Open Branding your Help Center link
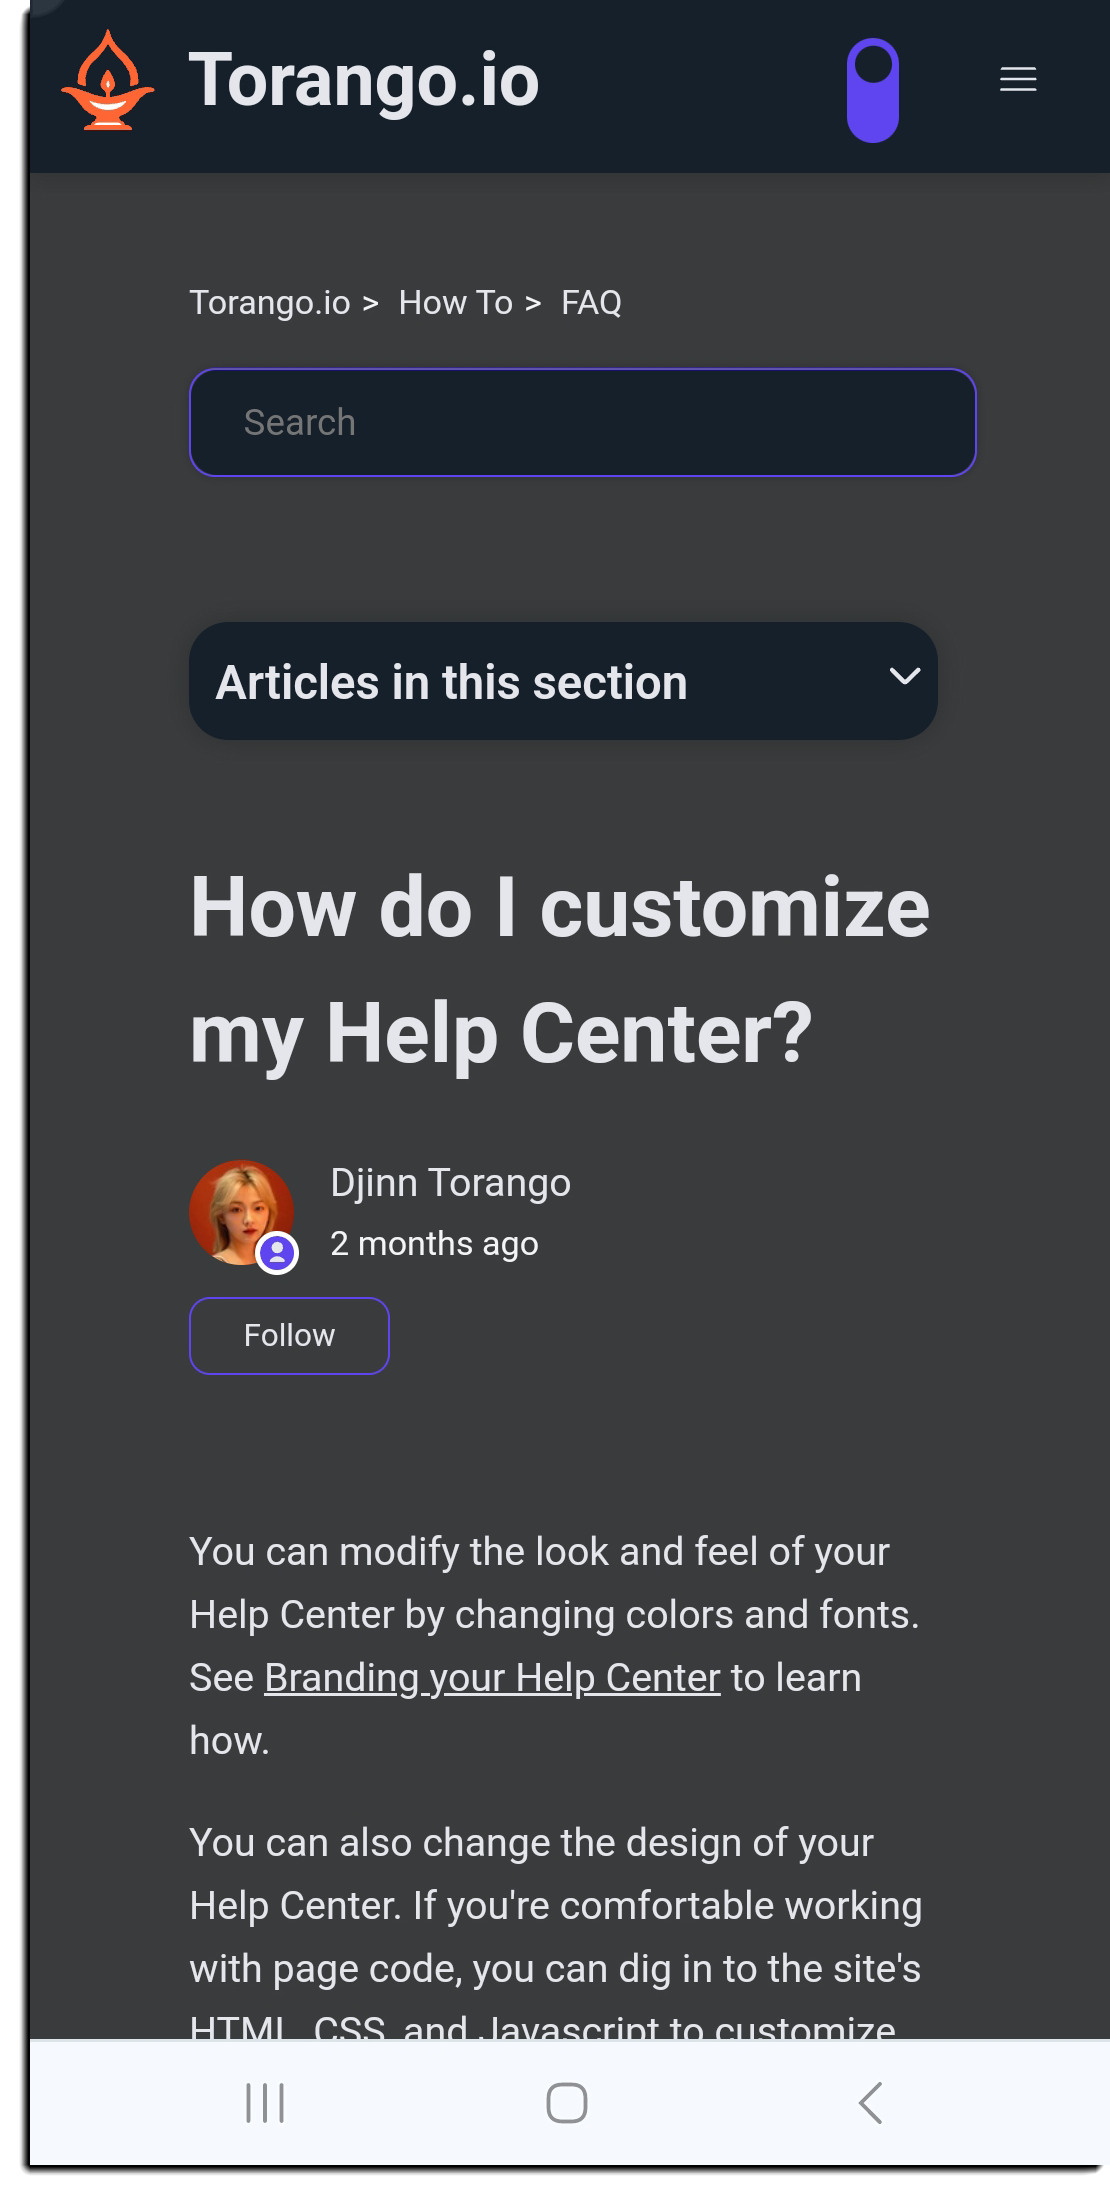Screen dimensions: 1110x2195 (x=492, y=1678)
